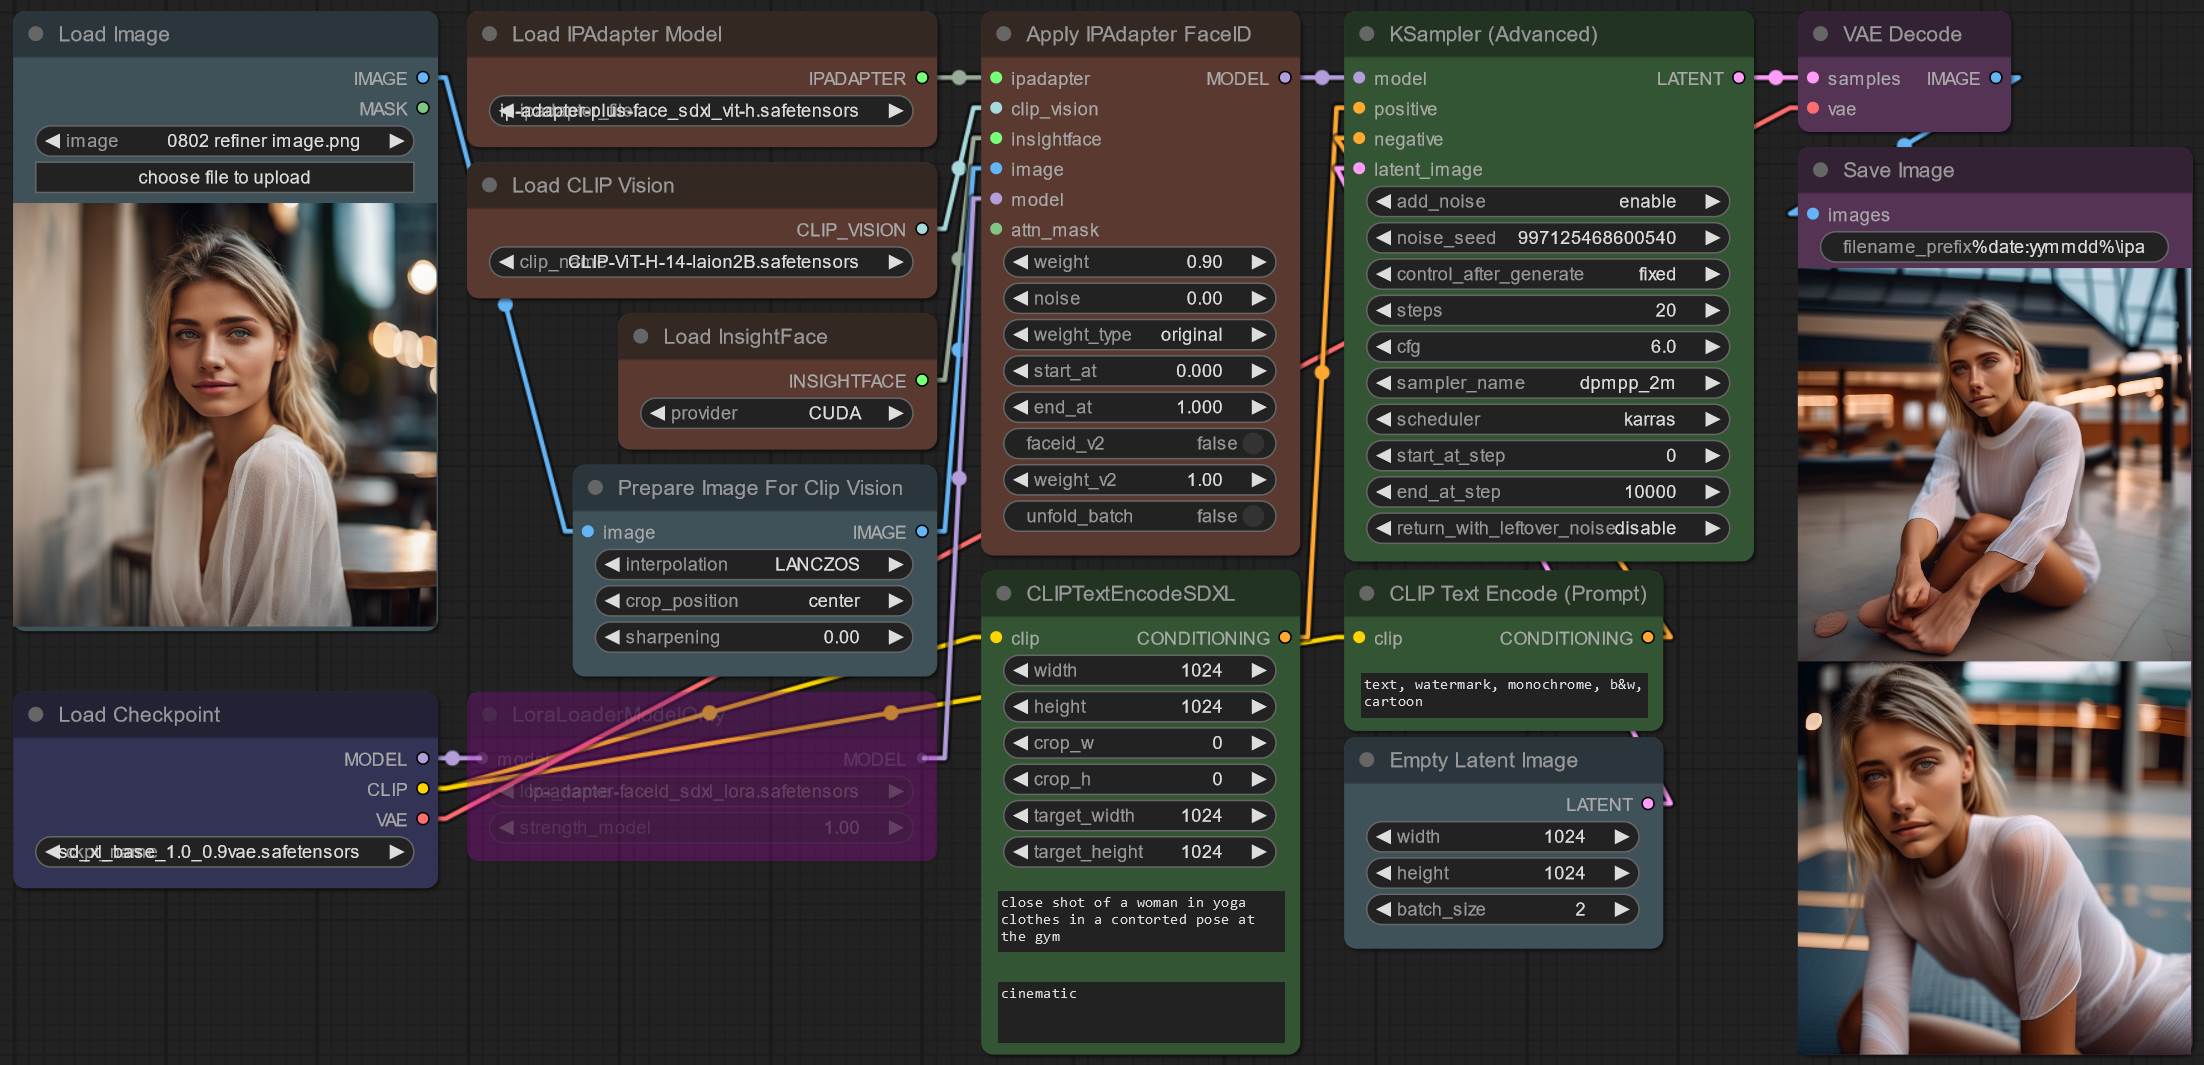Open the provider dropdown set to CUDA
The image size is (2204, 1065).
point(776,413)
